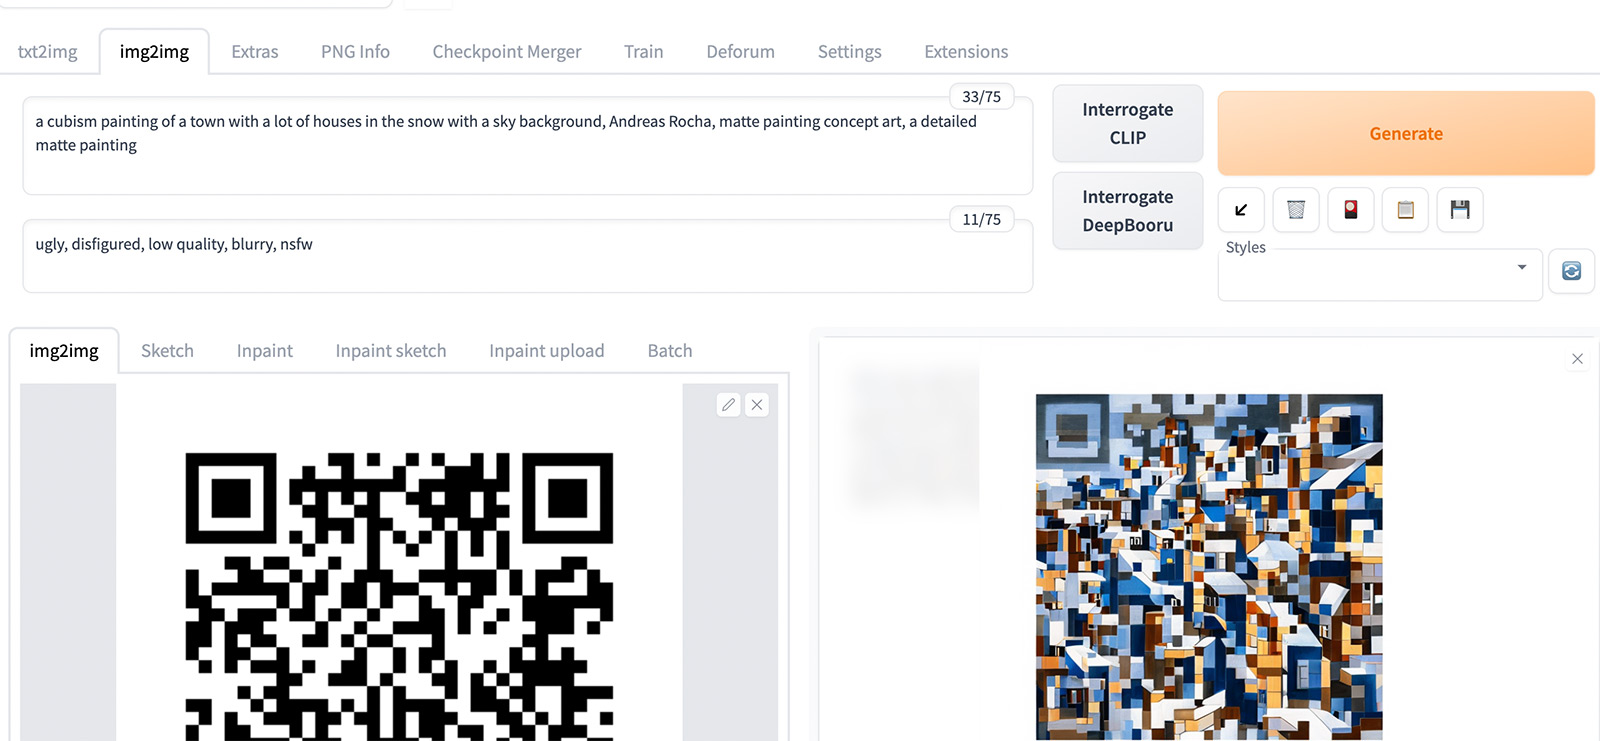Image resolution: width=1600 pixels, height=741 pixels.
Task: Click Interrogate CLIP button
Action: coord(1128,123)
